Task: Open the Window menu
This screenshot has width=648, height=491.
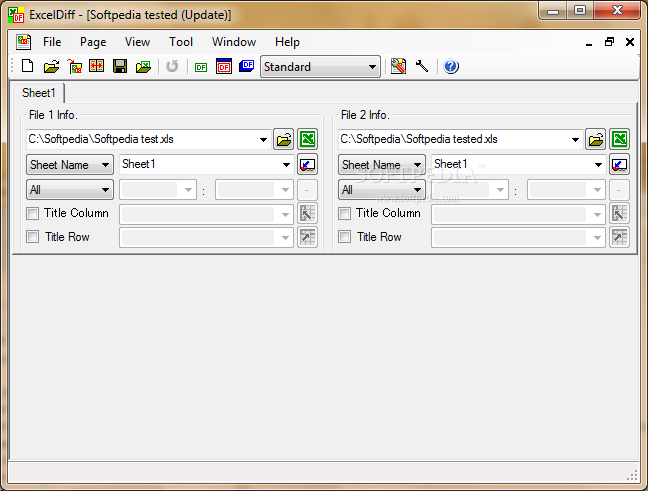Action: point(234,42)
